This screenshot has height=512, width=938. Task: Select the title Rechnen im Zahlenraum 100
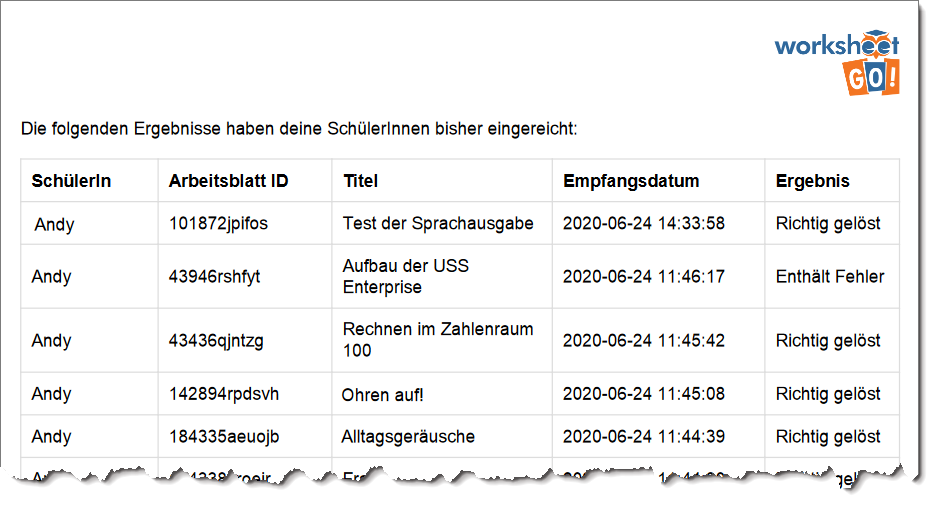pos(438,340)
